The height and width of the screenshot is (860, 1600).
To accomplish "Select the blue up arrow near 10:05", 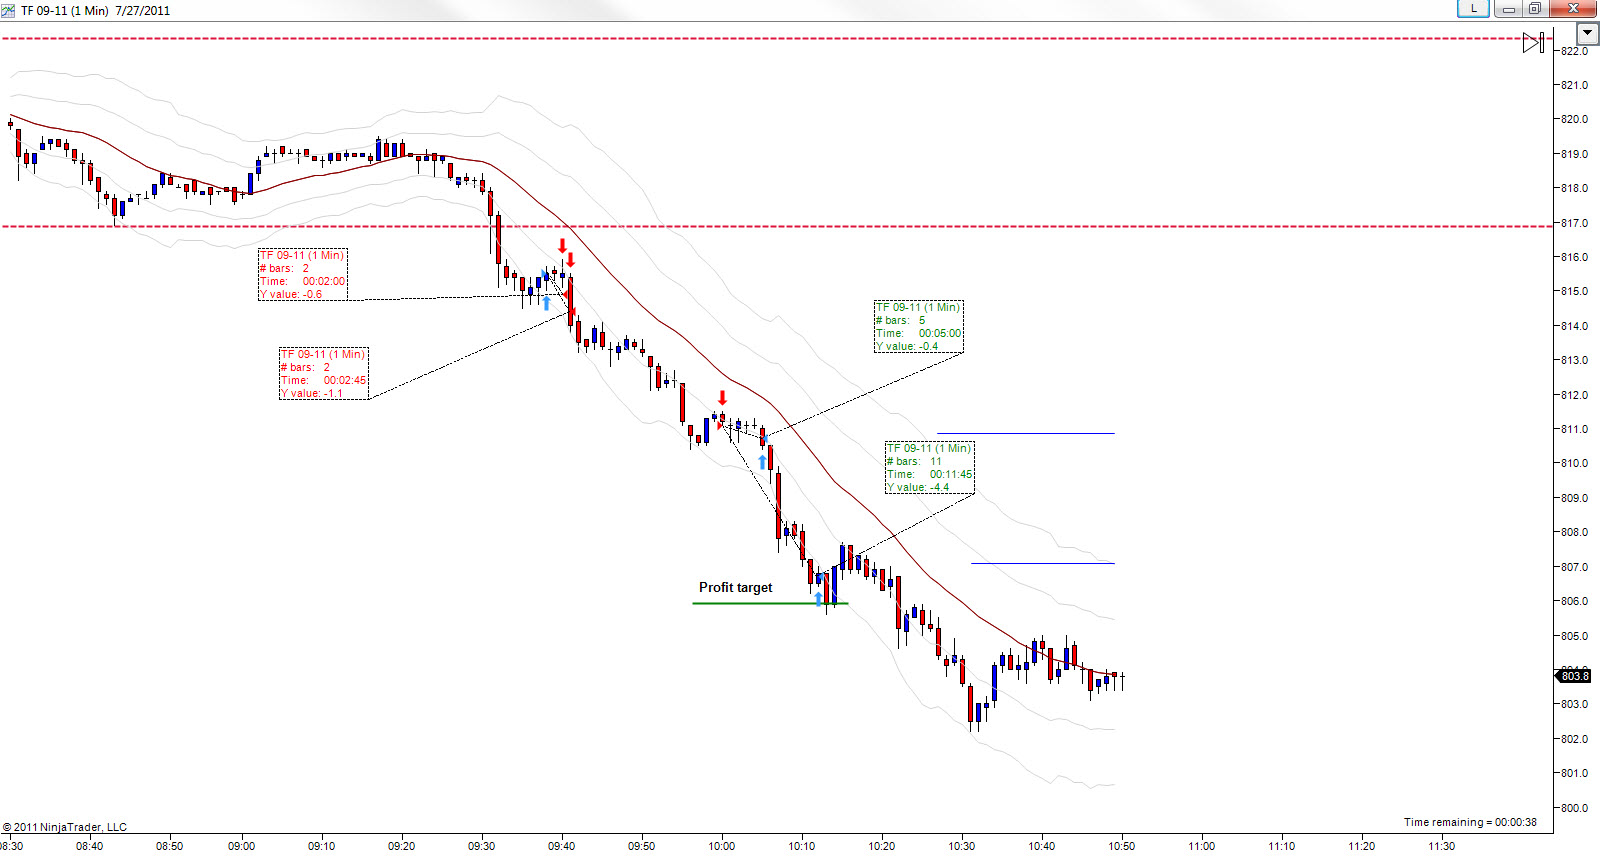I will 762,462.
